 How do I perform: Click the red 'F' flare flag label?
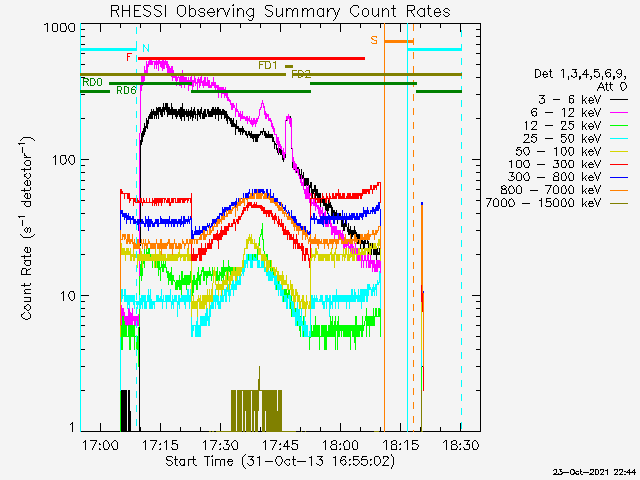point(129,57)
